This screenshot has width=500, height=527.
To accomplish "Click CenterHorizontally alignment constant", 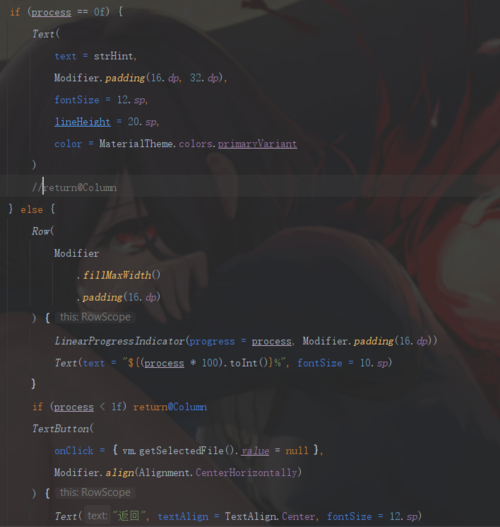I will 246,473.
